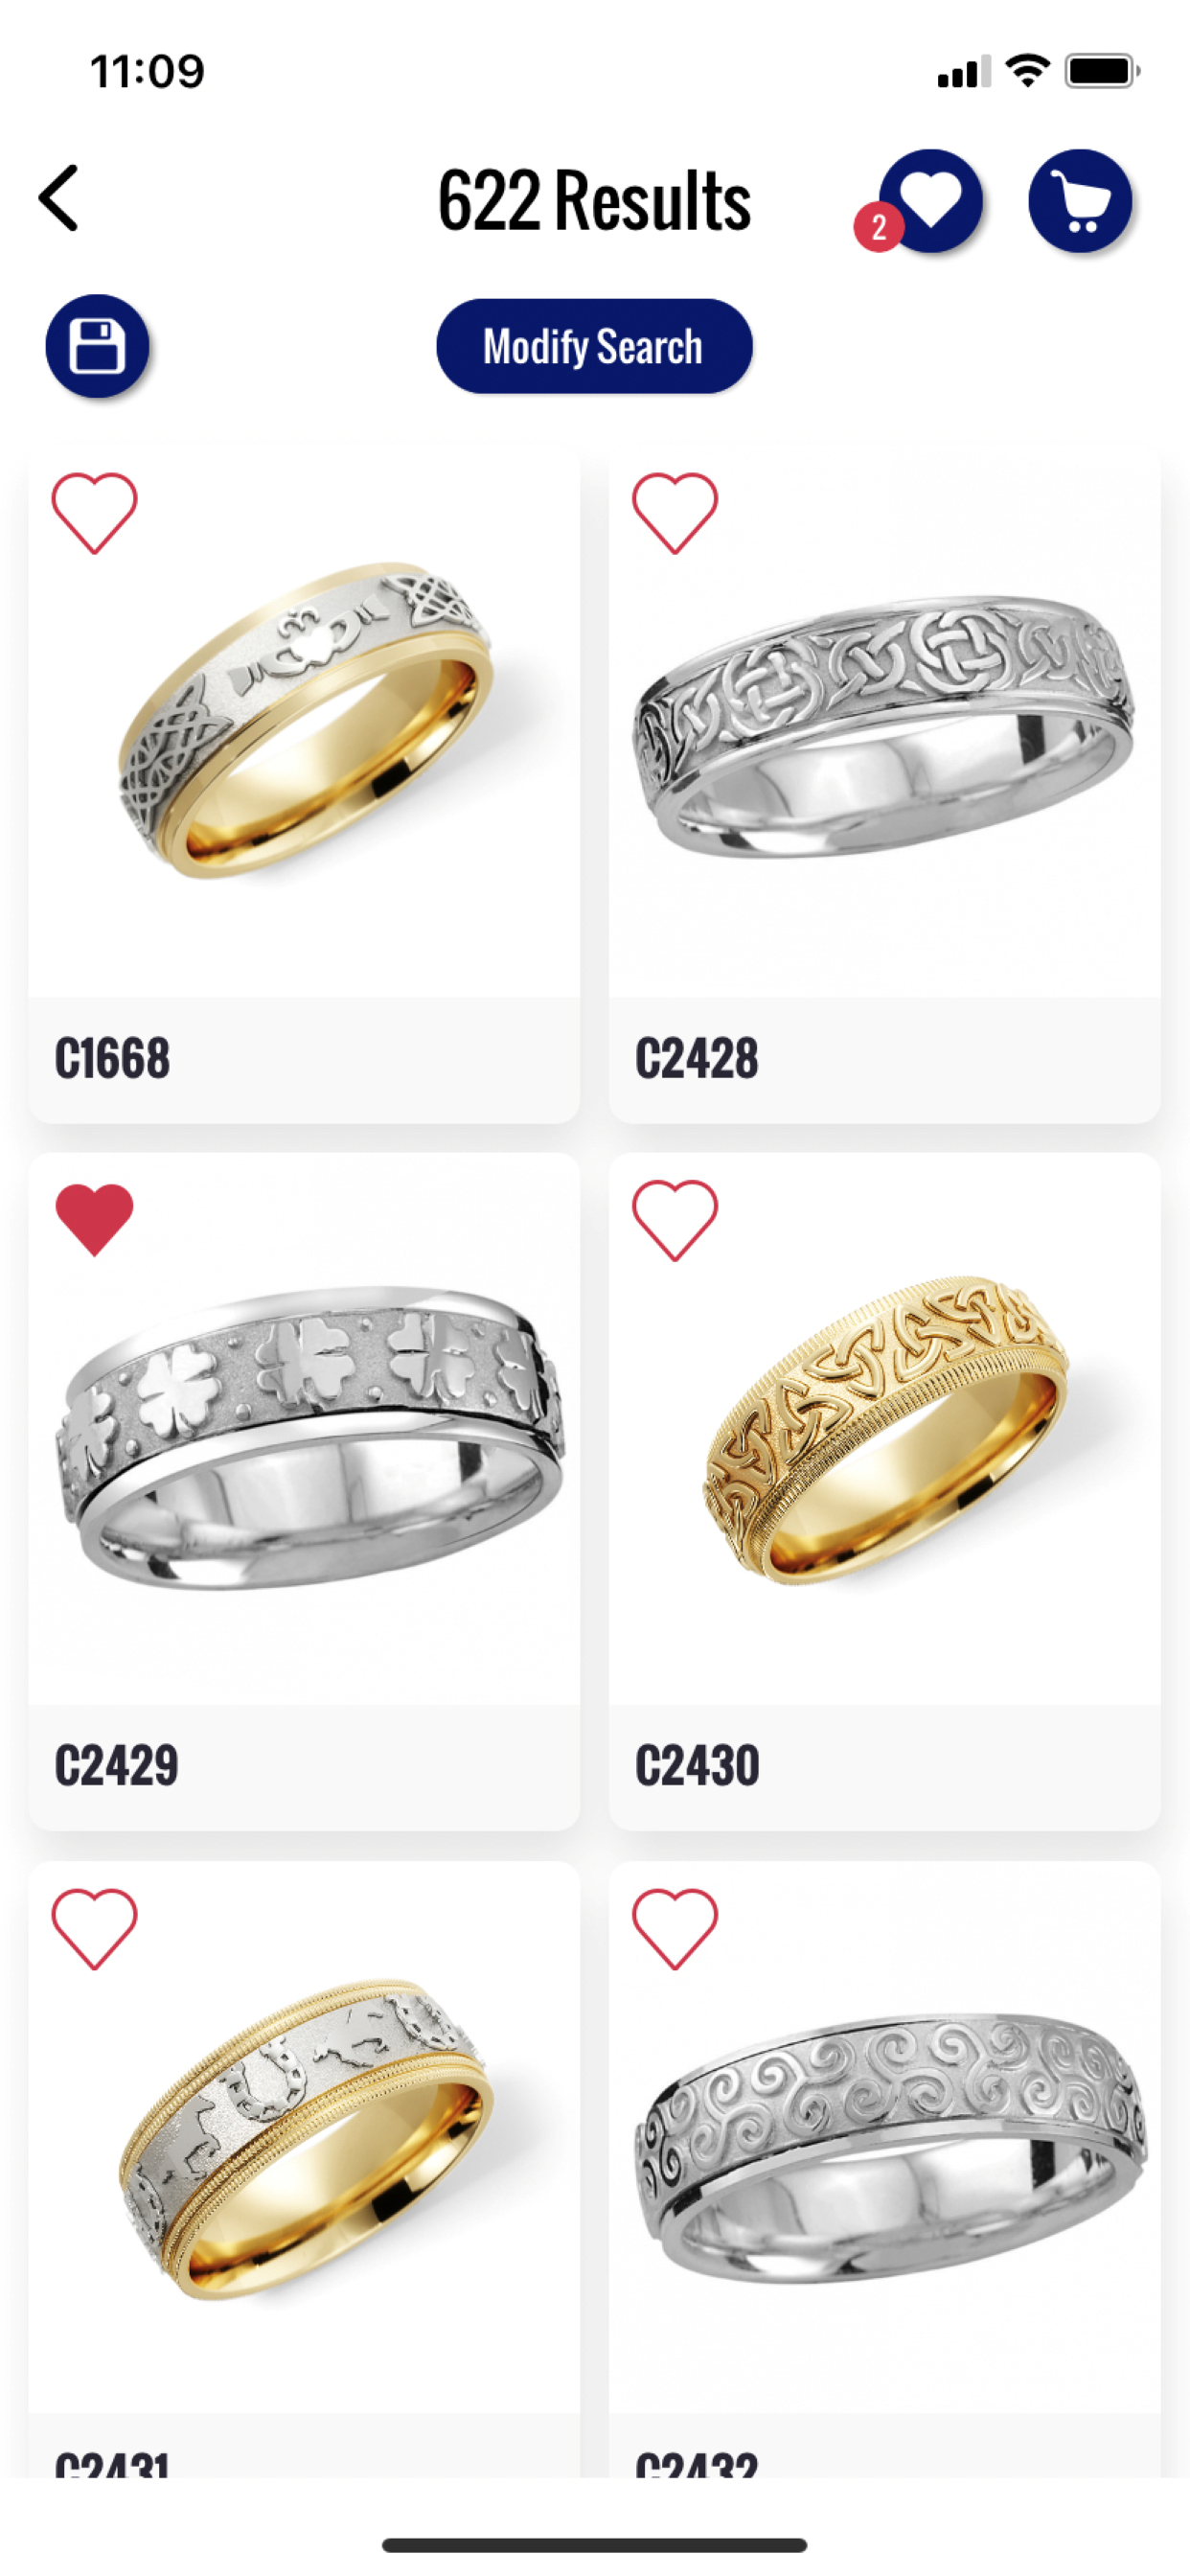Favorite ring C1668 with its heart
This screenshot has width=1190, height=2576.
pyautogui.click(x=94, y=513)
